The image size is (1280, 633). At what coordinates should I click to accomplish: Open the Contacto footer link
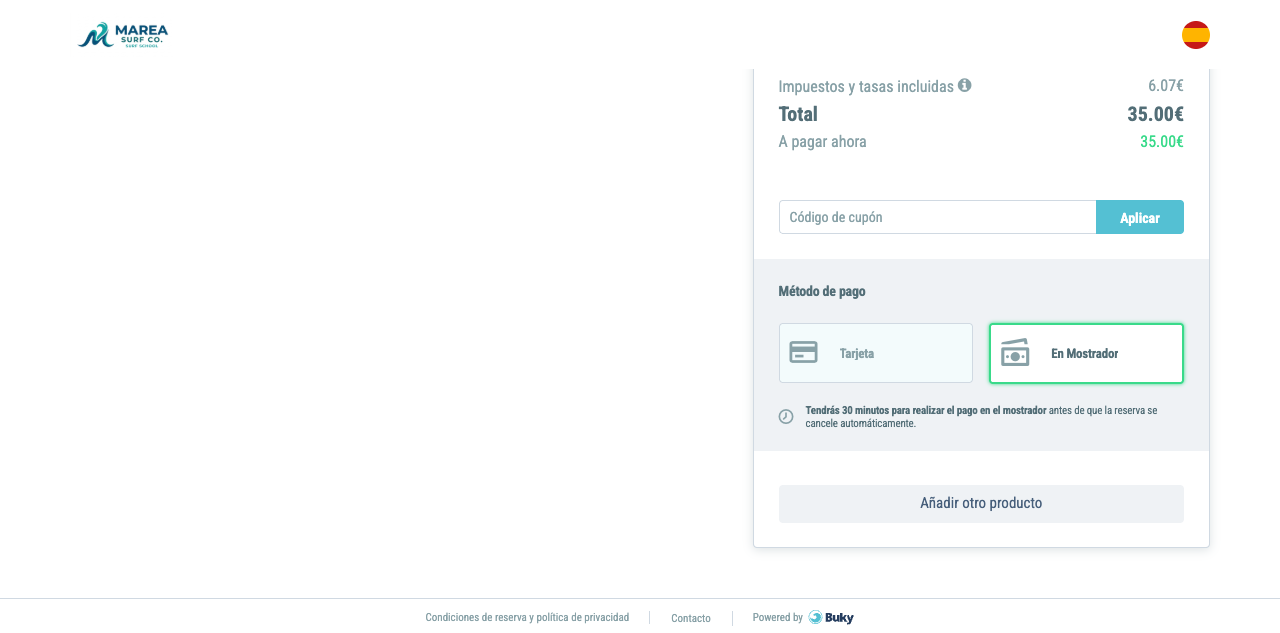click(691, 618)
